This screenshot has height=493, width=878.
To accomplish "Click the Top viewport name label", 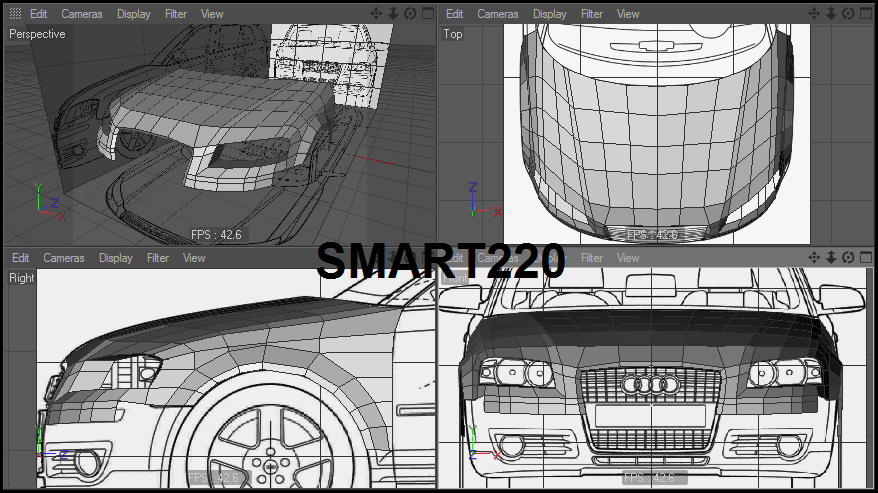I will point(453,34).
